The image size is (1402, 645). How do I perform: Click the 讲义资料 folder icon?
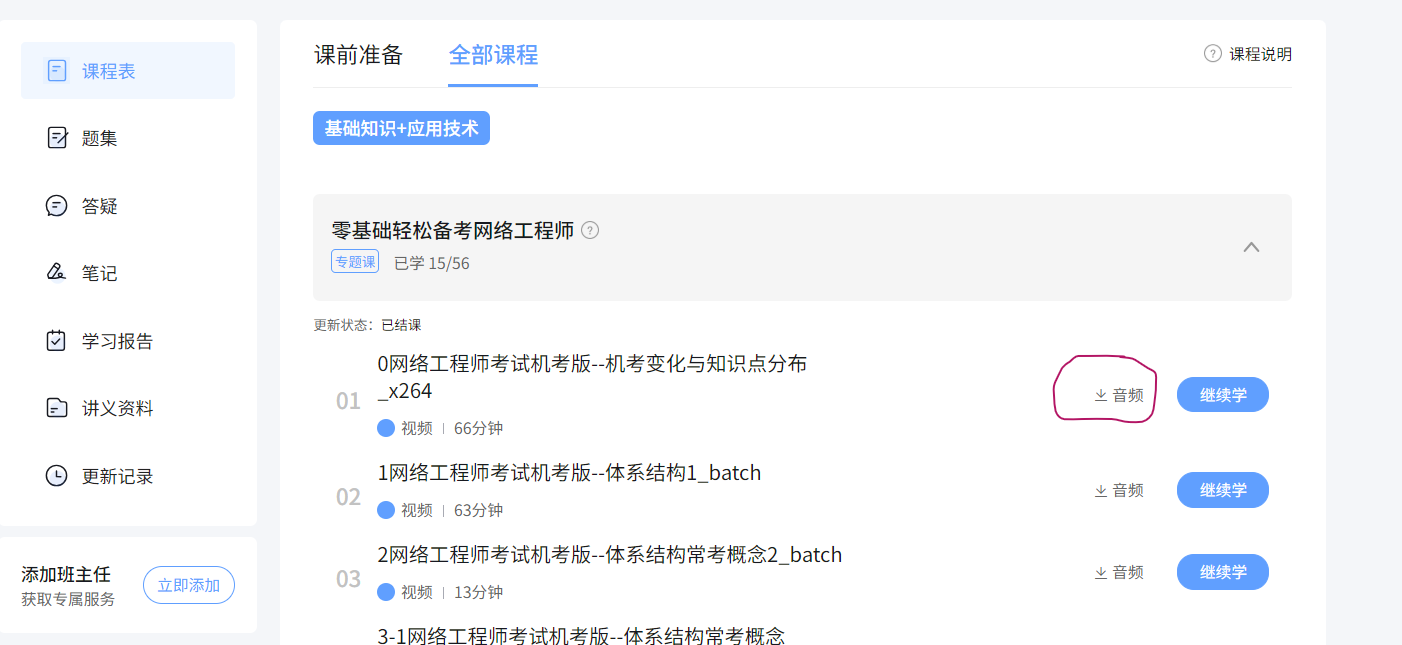(x=57, y=408)
